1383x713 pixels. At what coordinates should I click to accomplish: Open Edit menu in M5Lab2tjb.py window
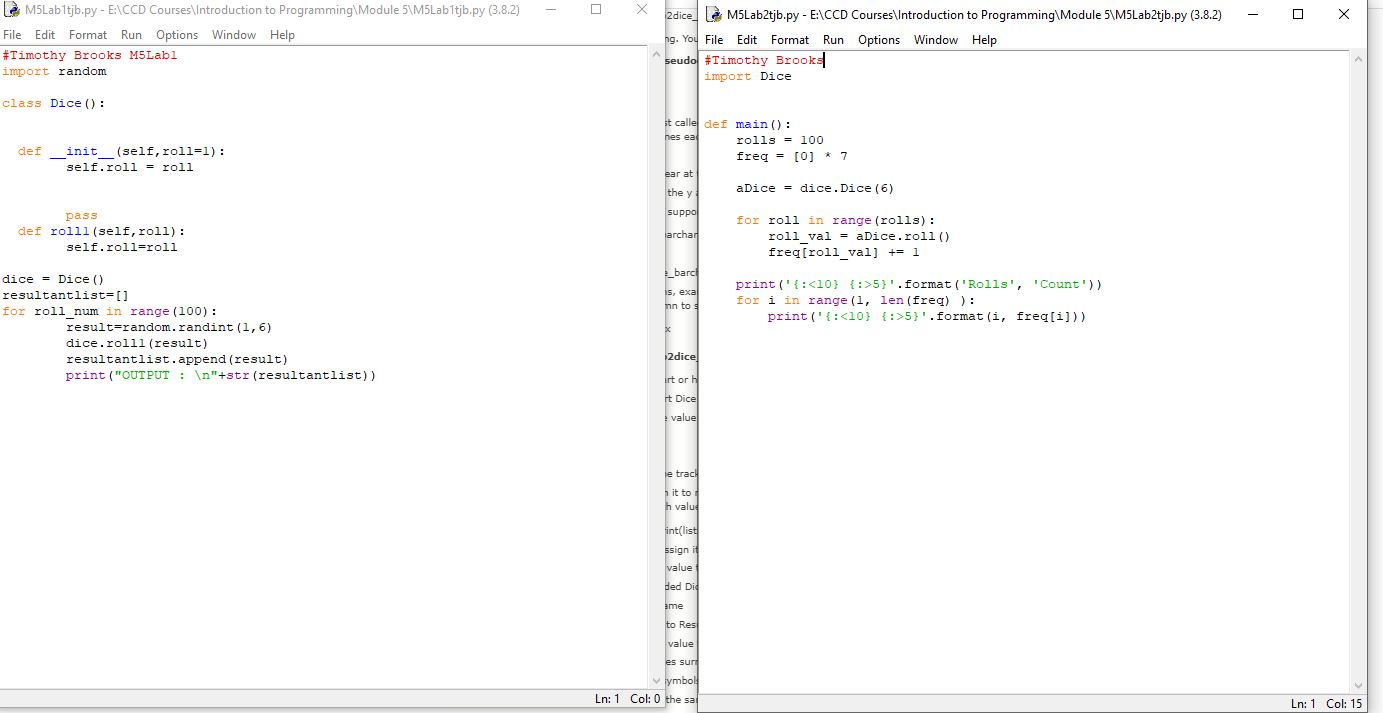pos(747,40)
